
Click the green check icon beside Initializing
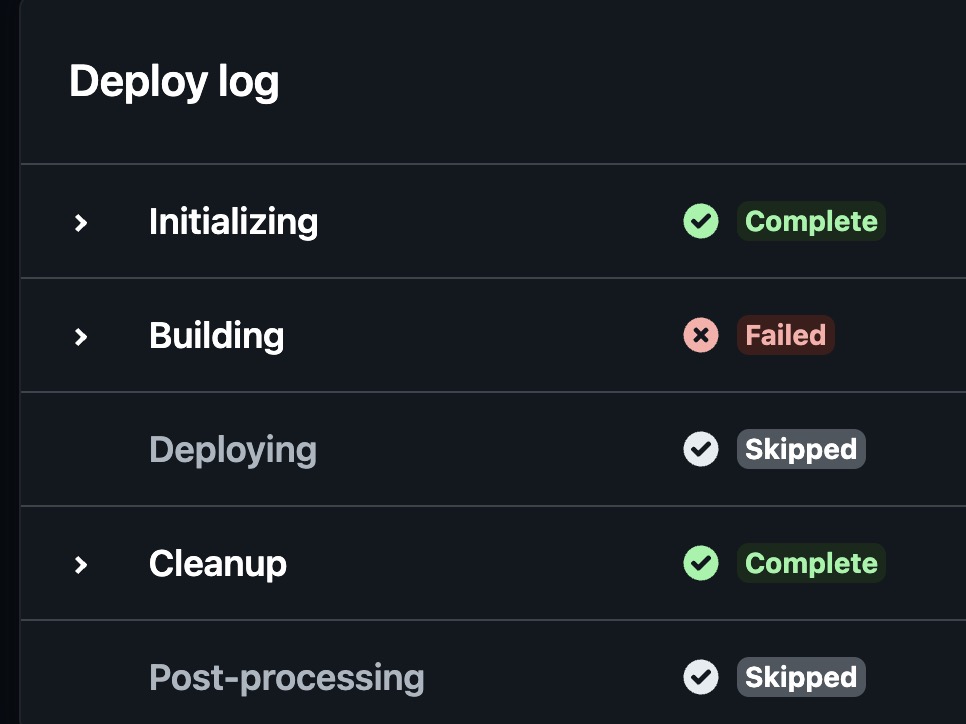click(700, 221)
